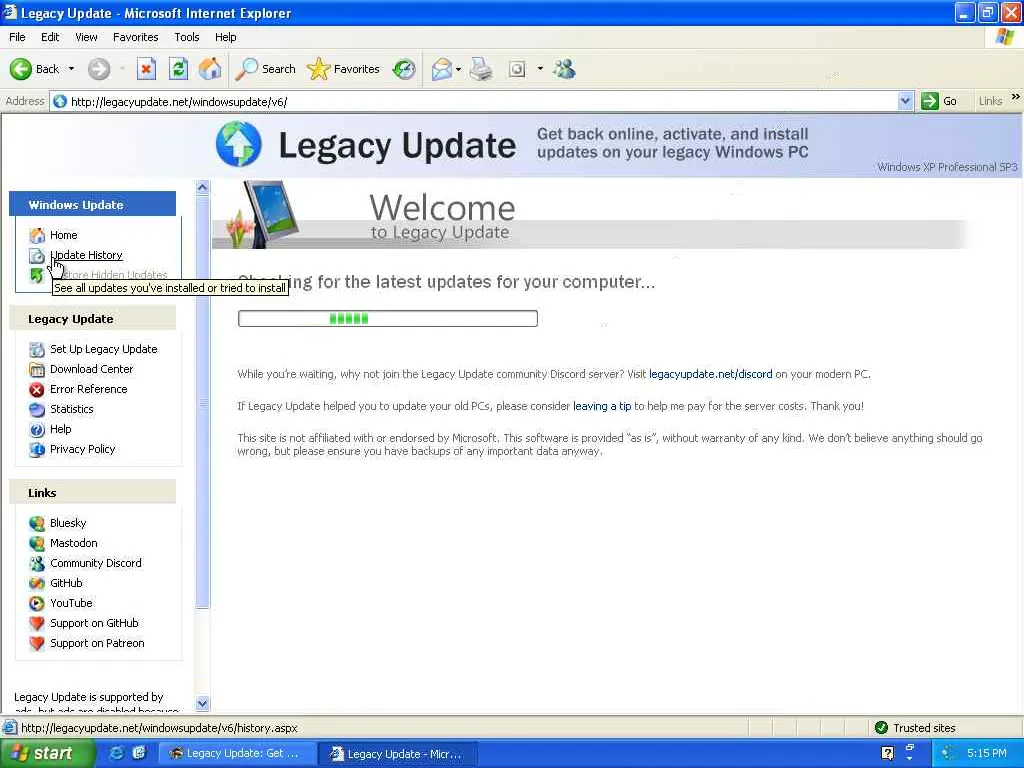Click the Trusted sites security zone indicator
The image size is (1024, 768).
coord(915,728)
